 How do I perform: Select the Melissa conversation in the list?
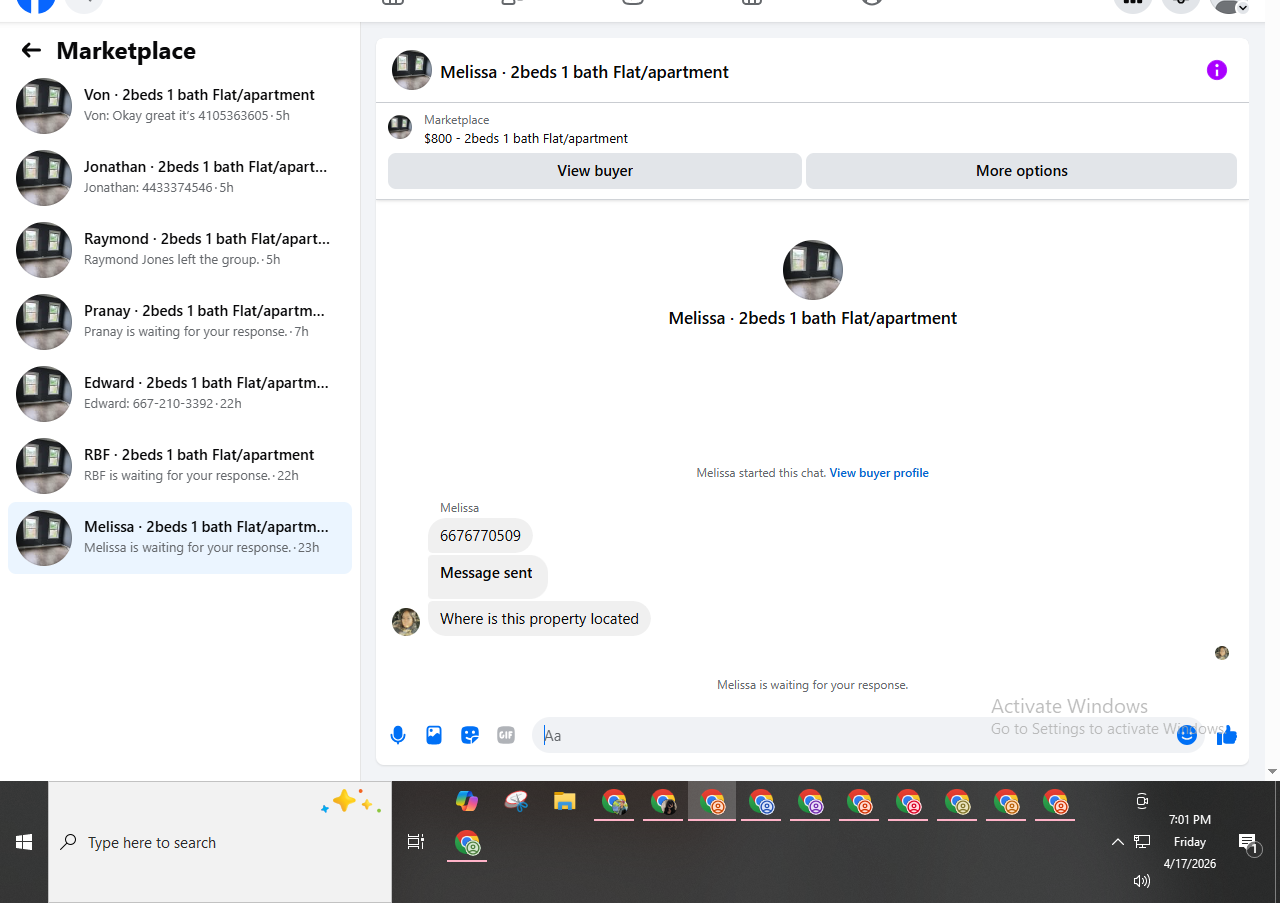(x=180, y=537)
